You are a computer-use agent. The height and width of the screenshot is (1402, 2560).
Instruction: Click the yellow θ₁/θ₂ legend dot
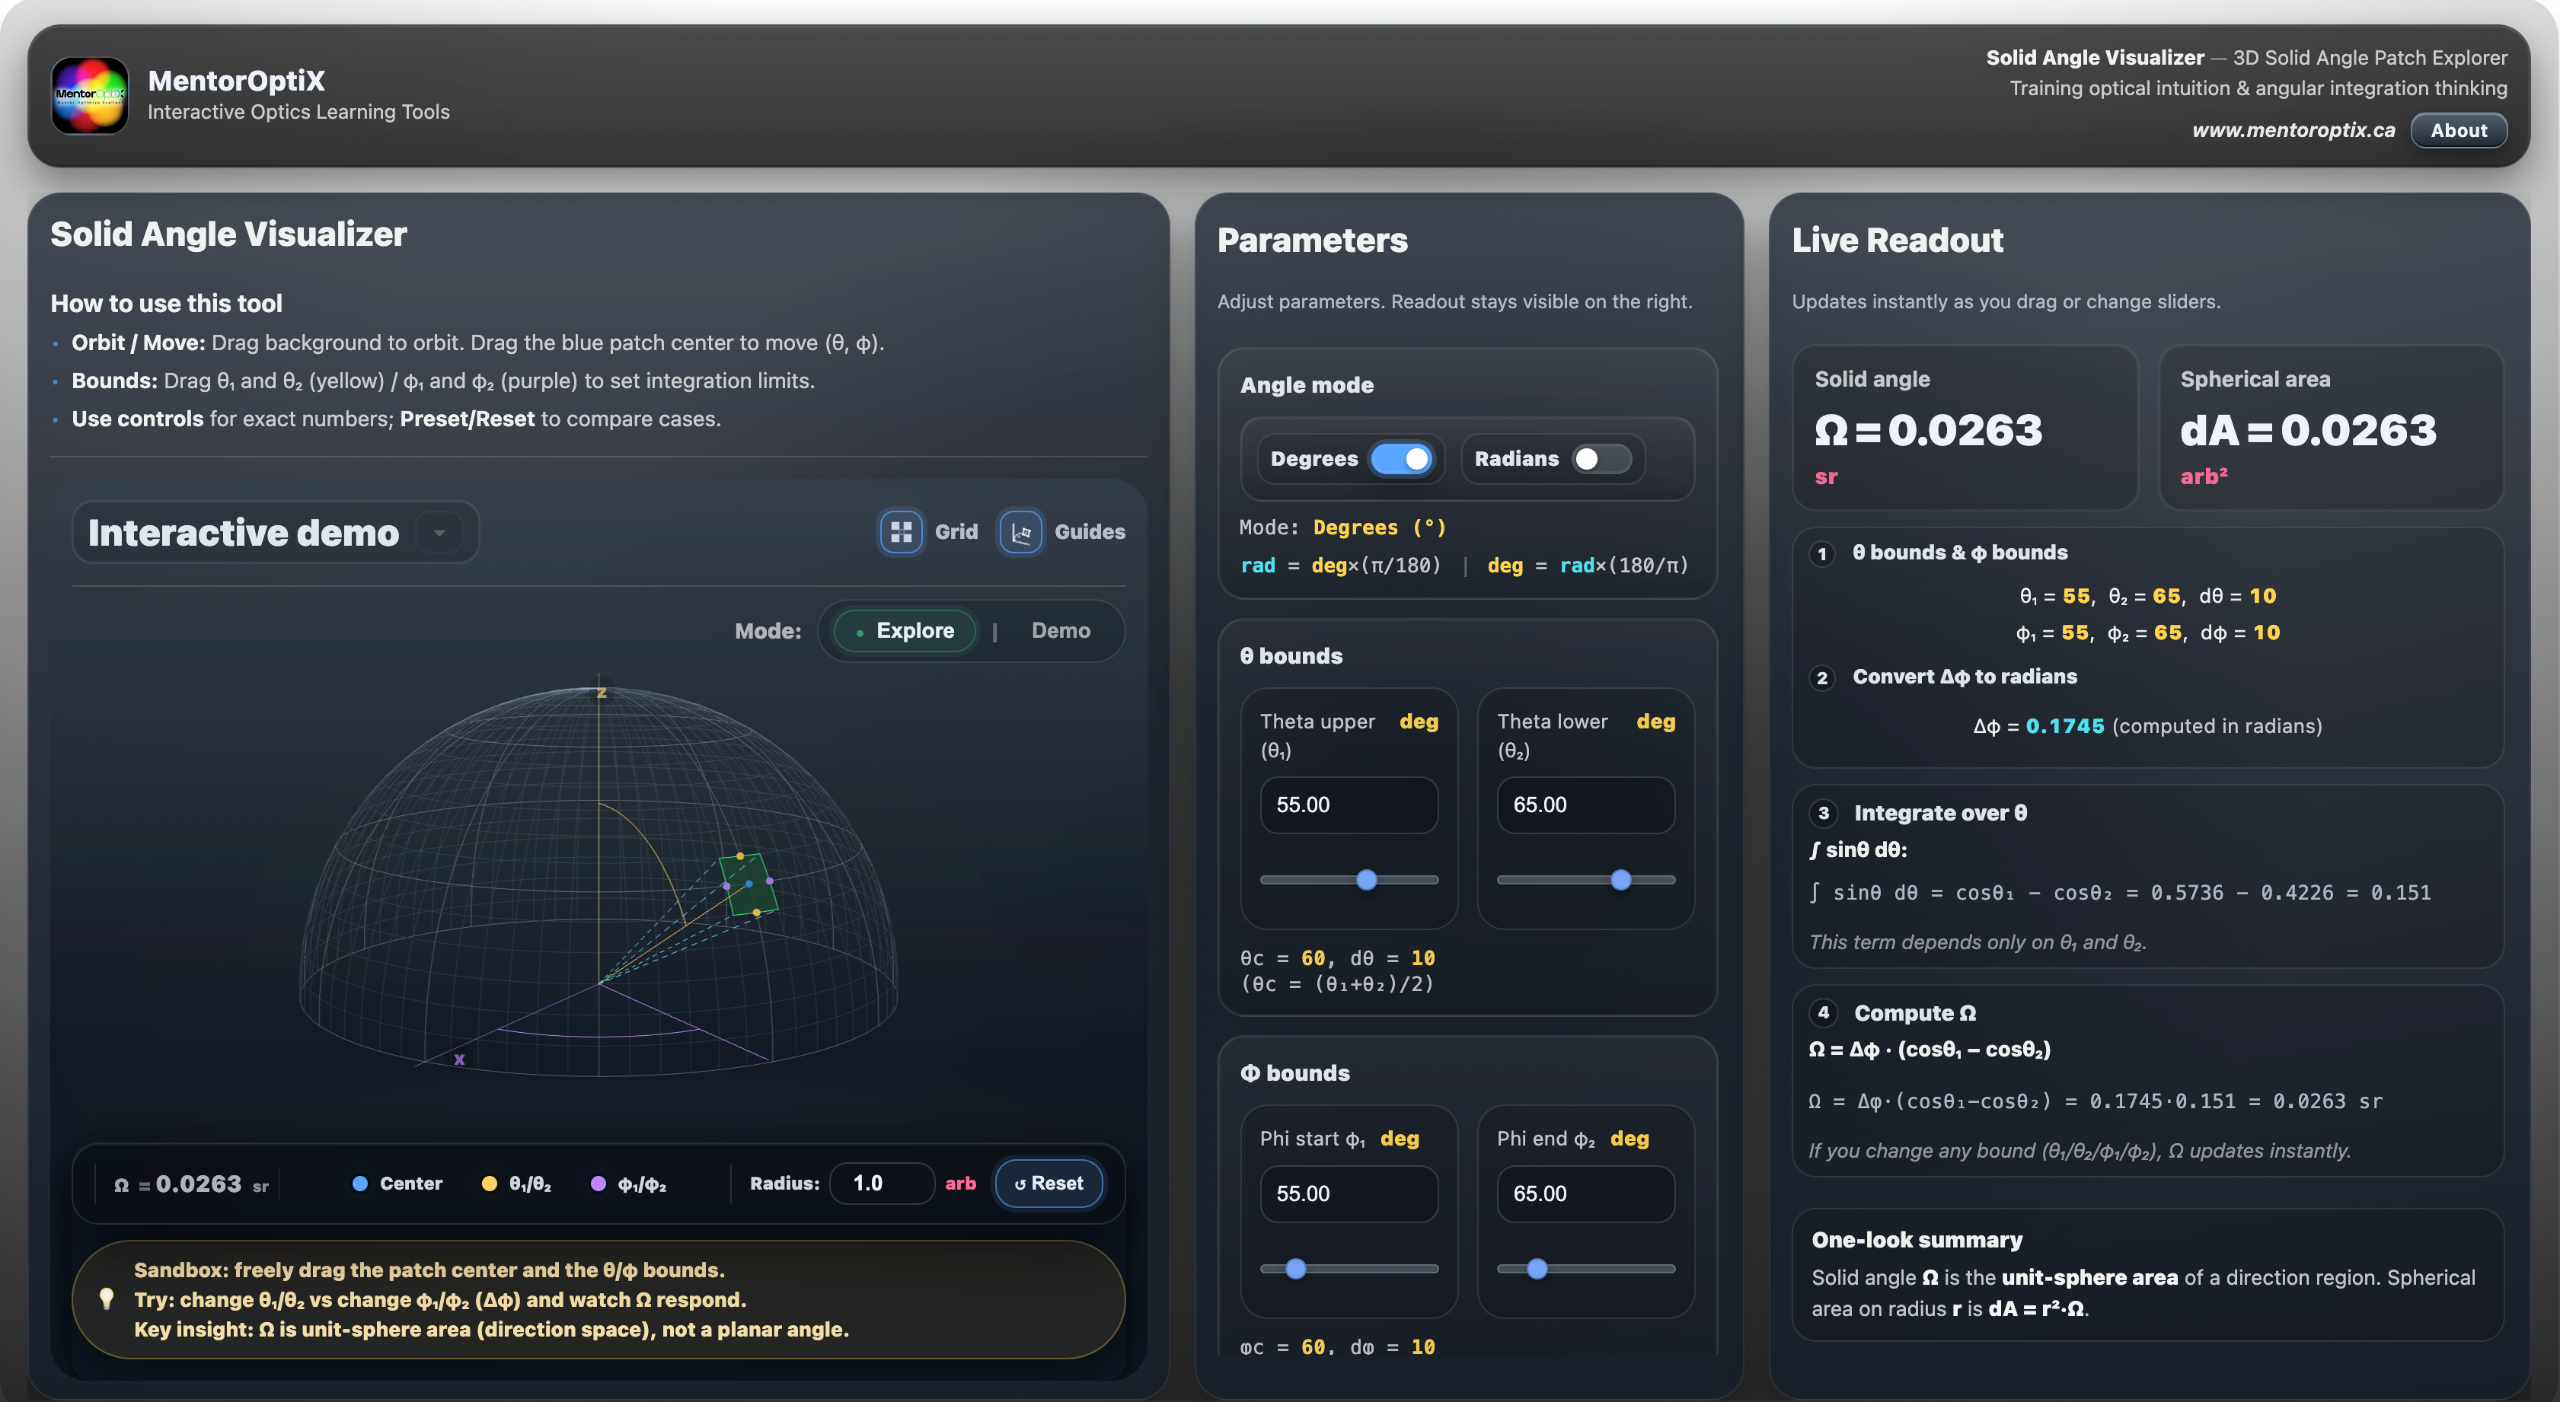pyautogui.click(x=489, y=1184)
